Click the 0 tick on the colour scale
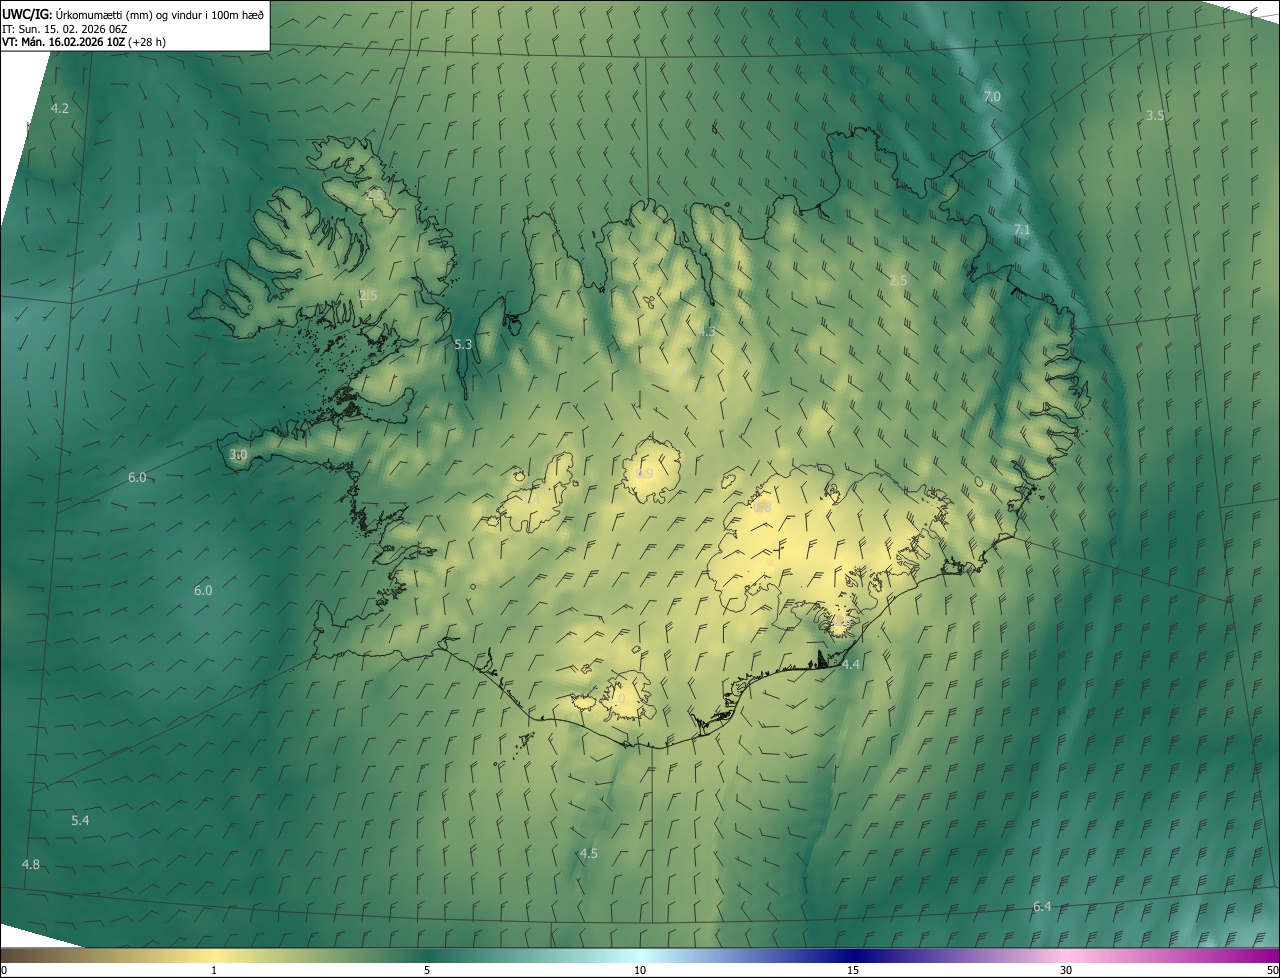 click(x=3, y=970)
